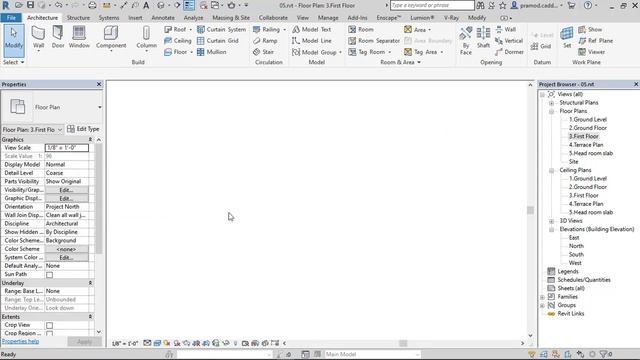The height and width of the screenshot is (360, 640).
Task: Click the canvas vertical scrollbar thumb
Action: pos(530,210)
